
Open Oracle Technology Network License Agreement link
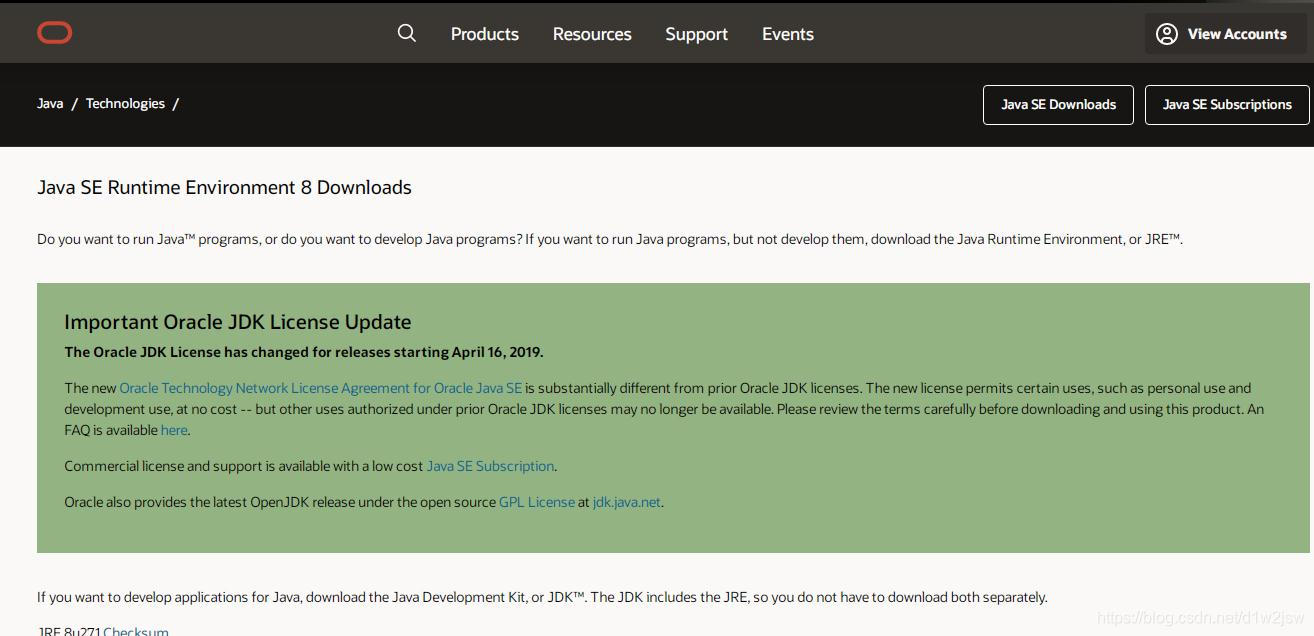point(320,388)
